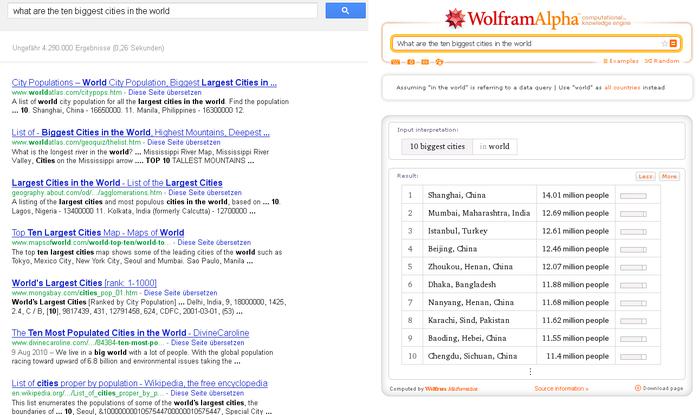Click 'Diese Seite übersetzen' for the mongabay result
699x415 pixels.
point(181,293)
